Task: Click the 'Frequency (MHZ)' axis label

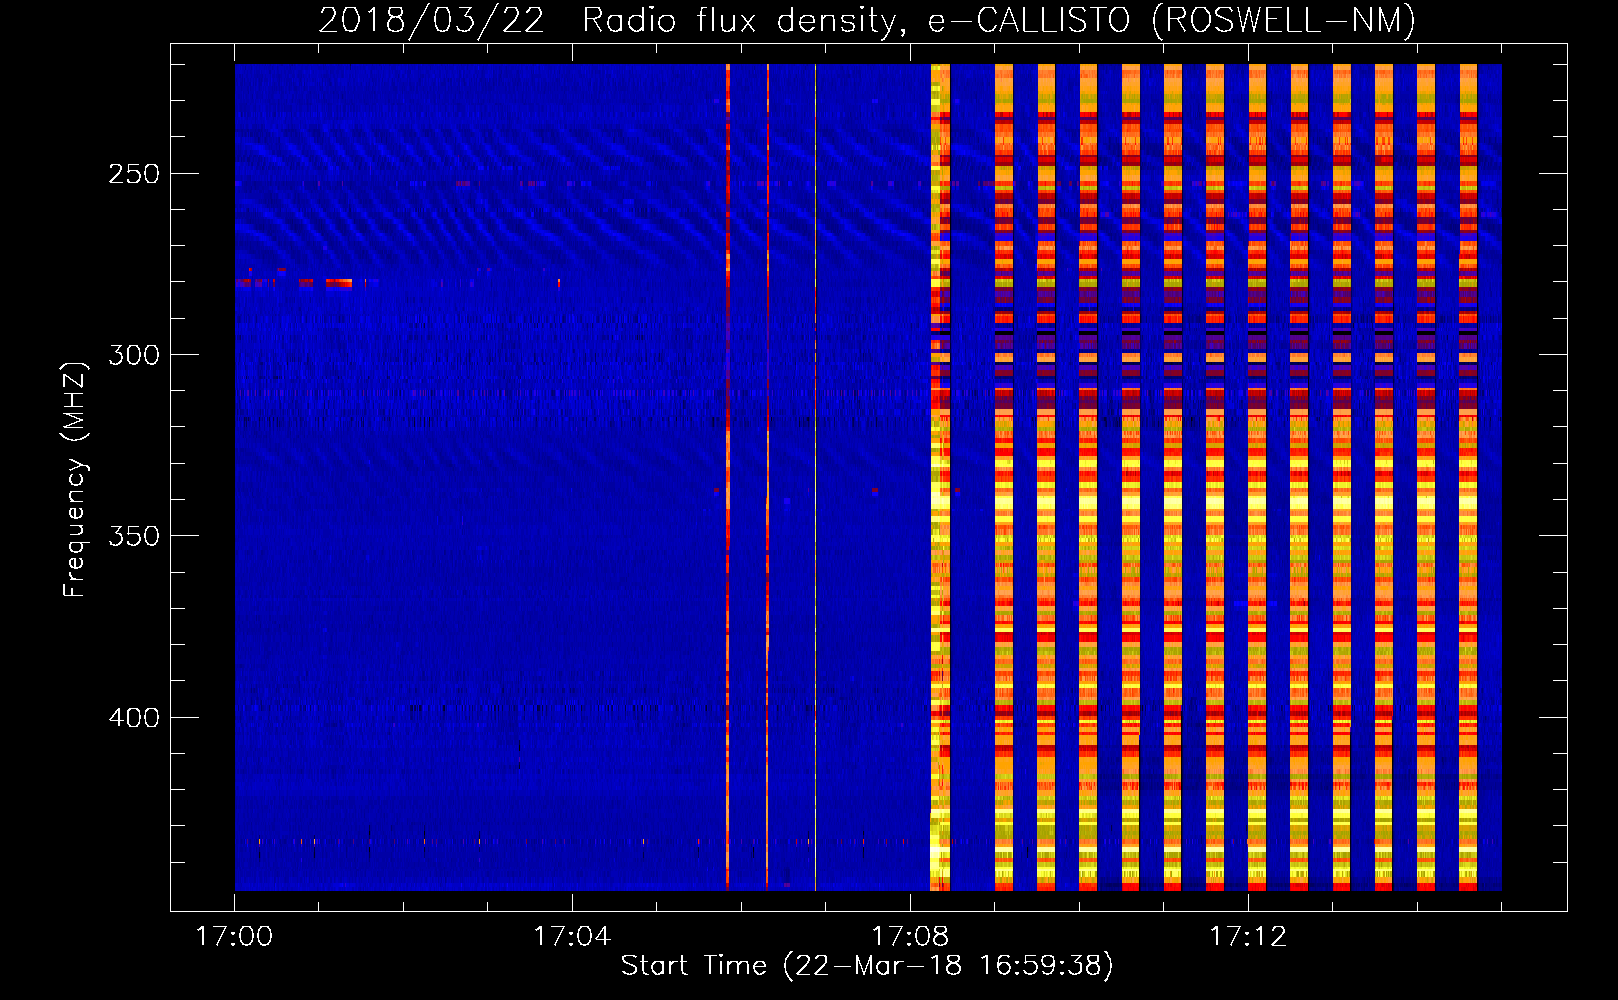Action: pyautogui.click(x=75, y=479)
